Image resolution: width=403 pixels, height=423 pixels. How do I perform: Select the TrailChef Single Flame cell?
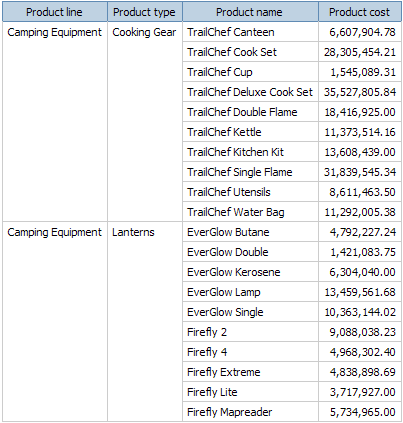pyautogui.click(x=250, y=172)
